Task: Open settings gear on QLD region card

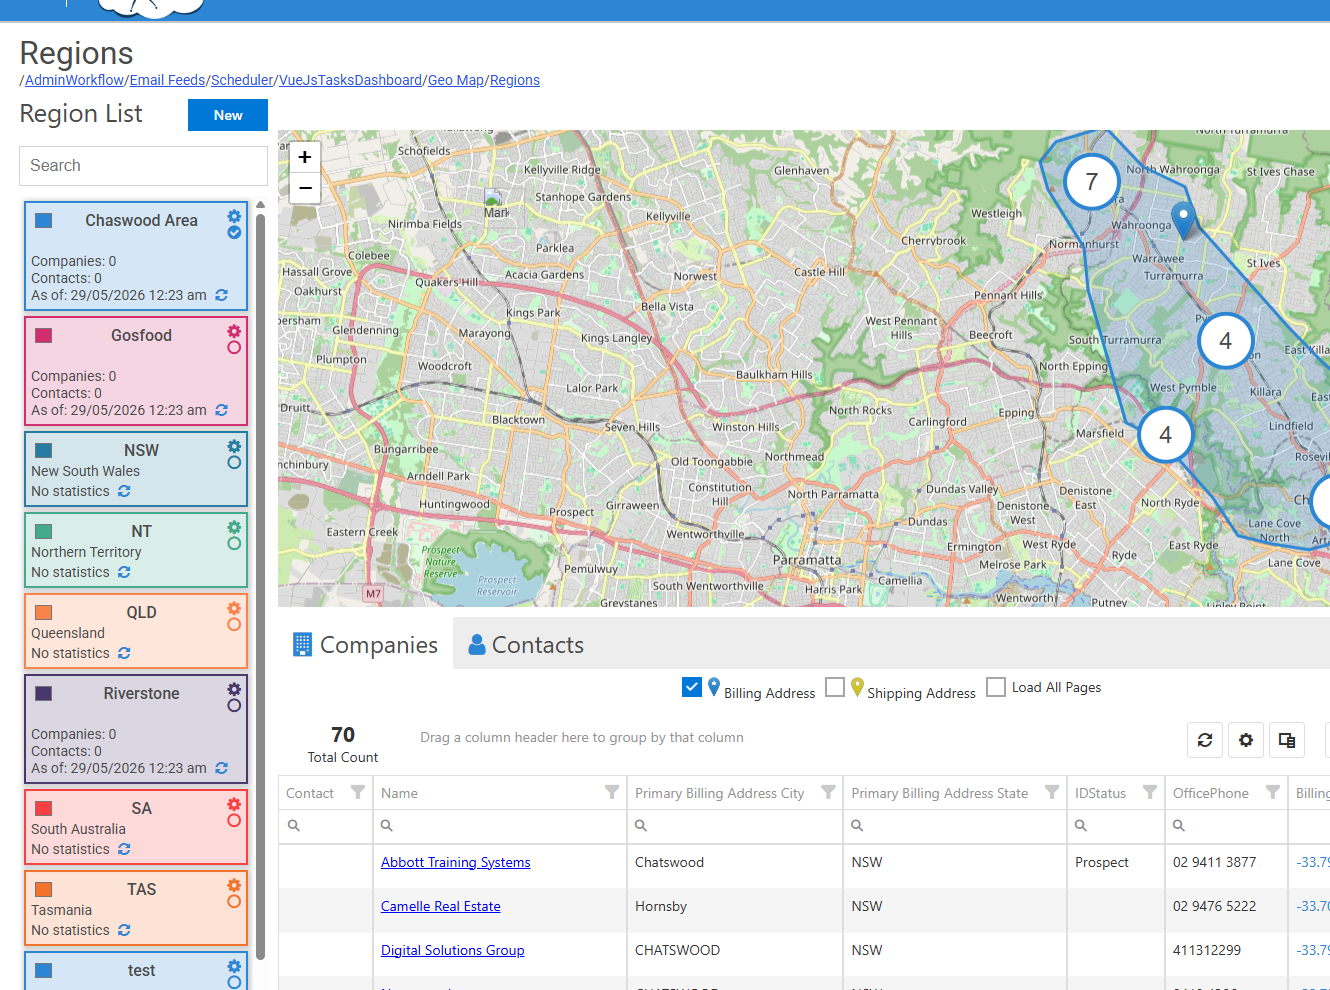Action: tap(234, 608)
